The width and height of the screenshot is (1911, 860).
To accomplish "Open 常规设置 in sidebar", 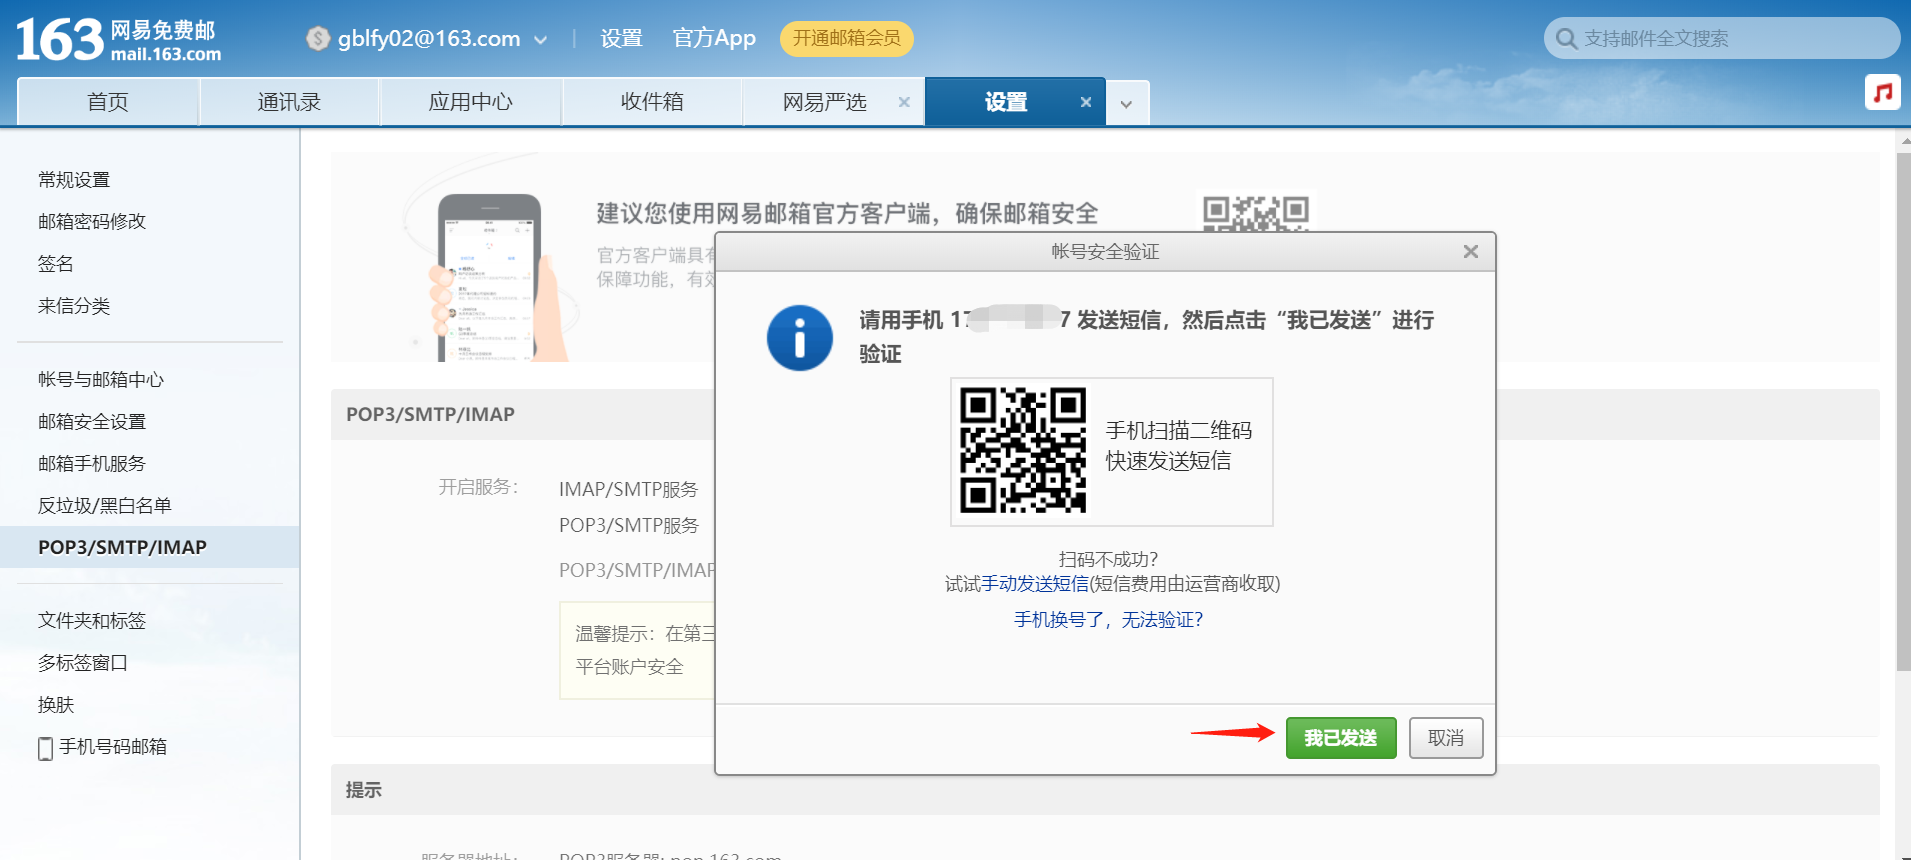I will pyautogui.click(x=74, y=180).
